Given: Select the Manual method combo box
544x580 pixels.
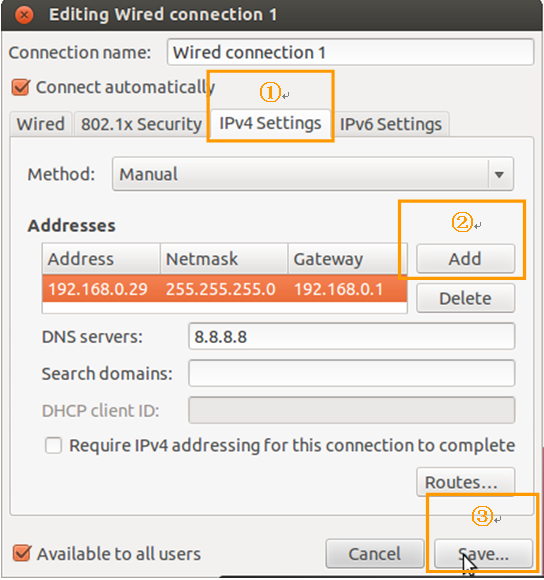Looking at the screenshot, I should point(313,174).
